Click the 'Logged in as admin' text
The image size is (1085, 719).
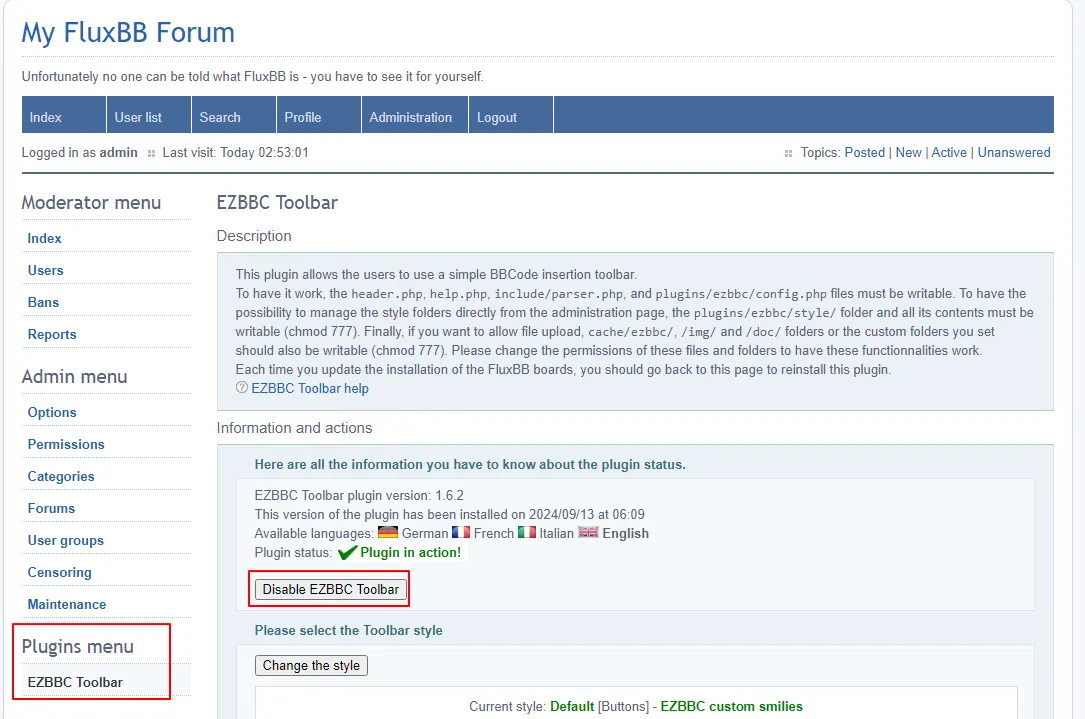[x=80, y=152]
